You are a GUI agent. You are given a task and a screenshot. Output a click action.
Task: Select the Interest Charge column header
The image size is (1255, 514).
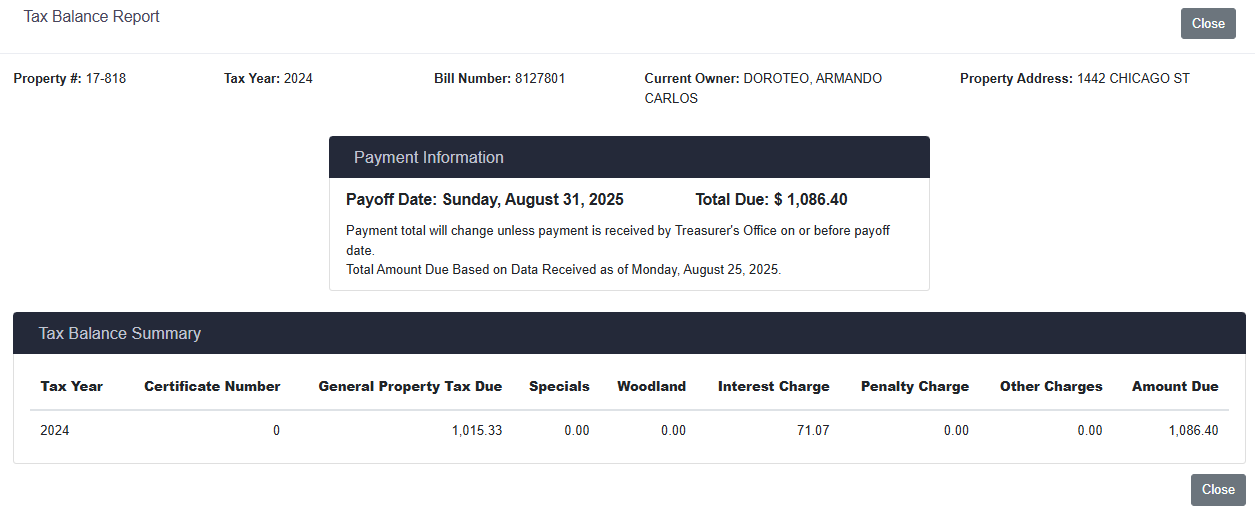coord(773,387)
